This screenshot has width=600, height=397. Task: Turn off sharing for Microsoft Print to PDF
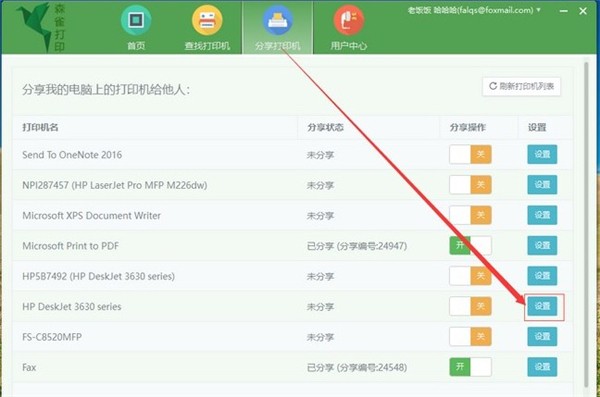click(470, 245)
